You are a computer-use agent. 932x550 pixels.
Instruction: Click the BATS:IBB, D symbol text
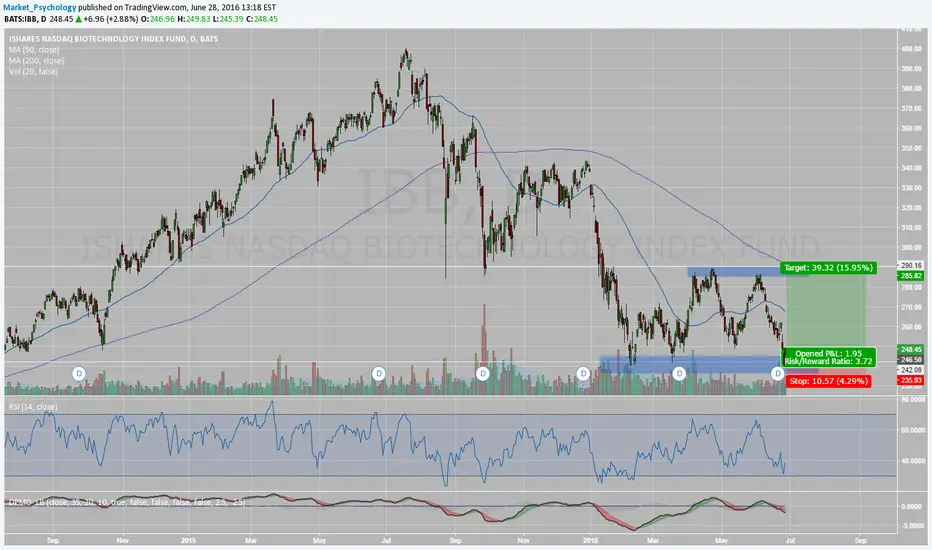coord(25,19)
